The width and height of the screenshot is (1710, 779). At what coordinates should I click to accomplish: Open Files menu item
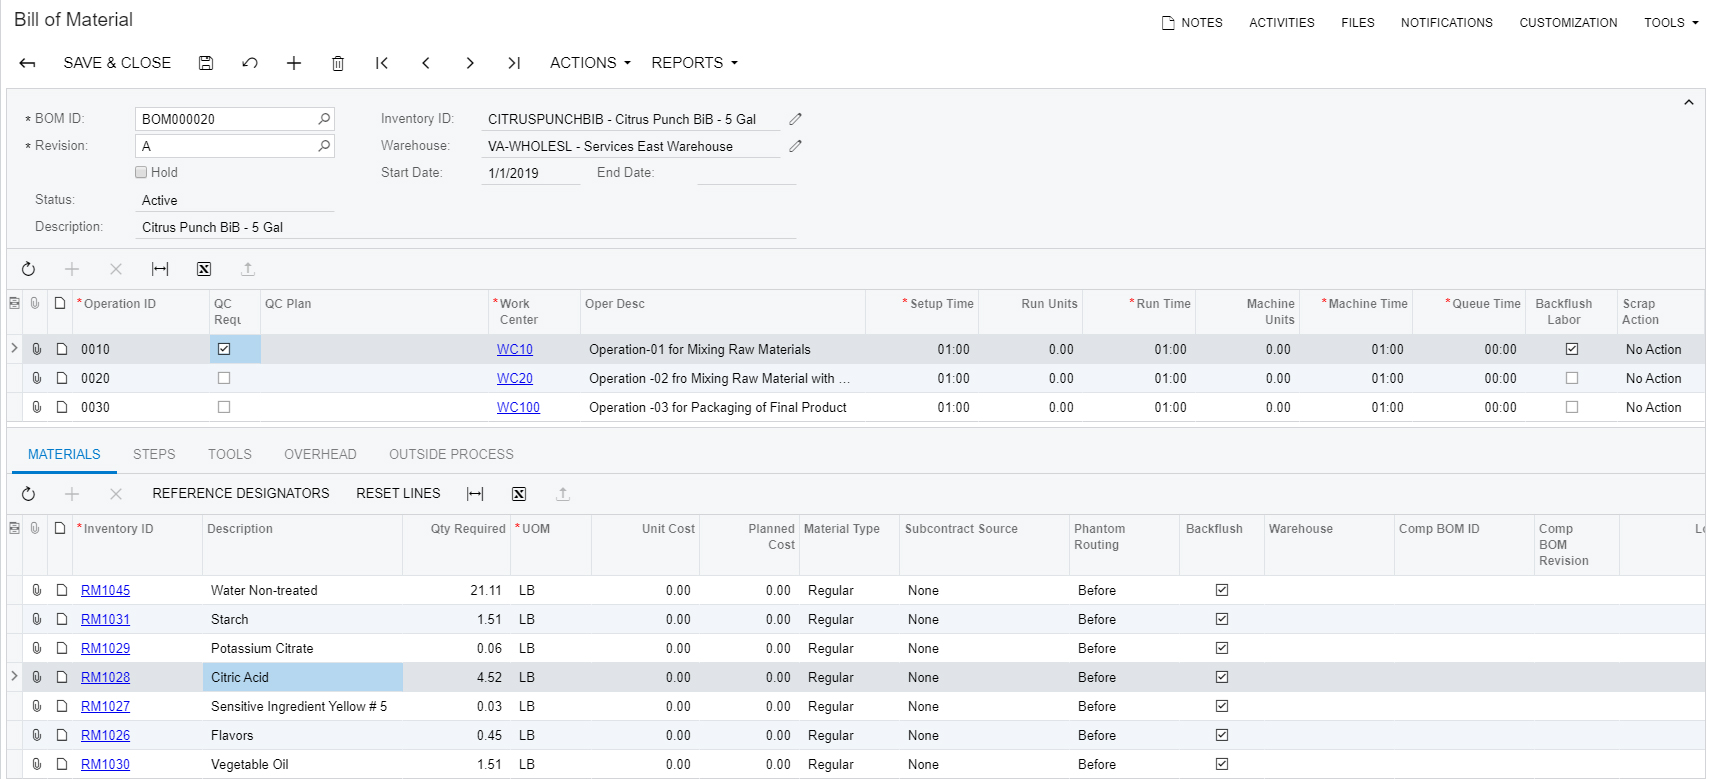click(1358, 22)
